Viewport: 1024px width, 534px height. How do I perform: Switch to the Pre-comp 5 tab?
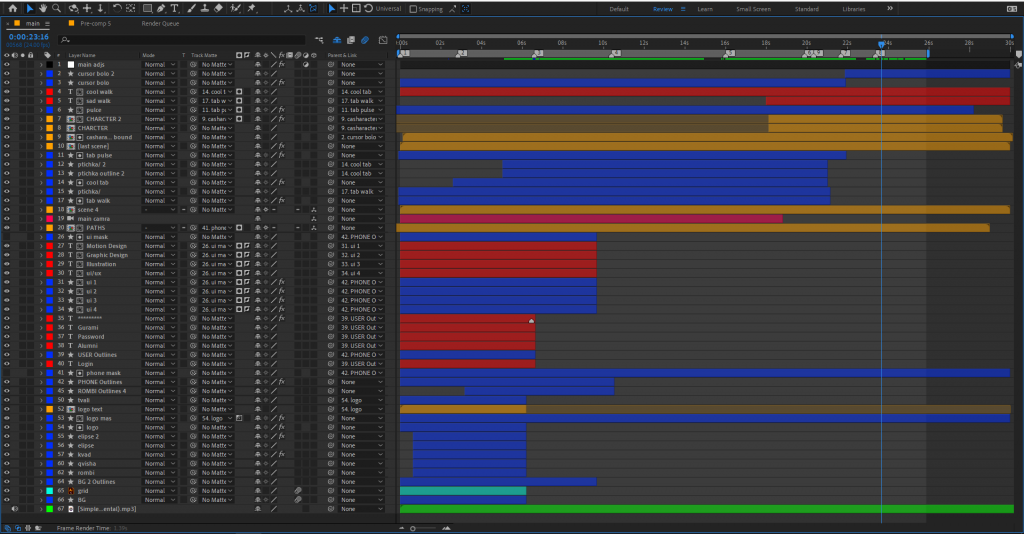coord(95,22)
